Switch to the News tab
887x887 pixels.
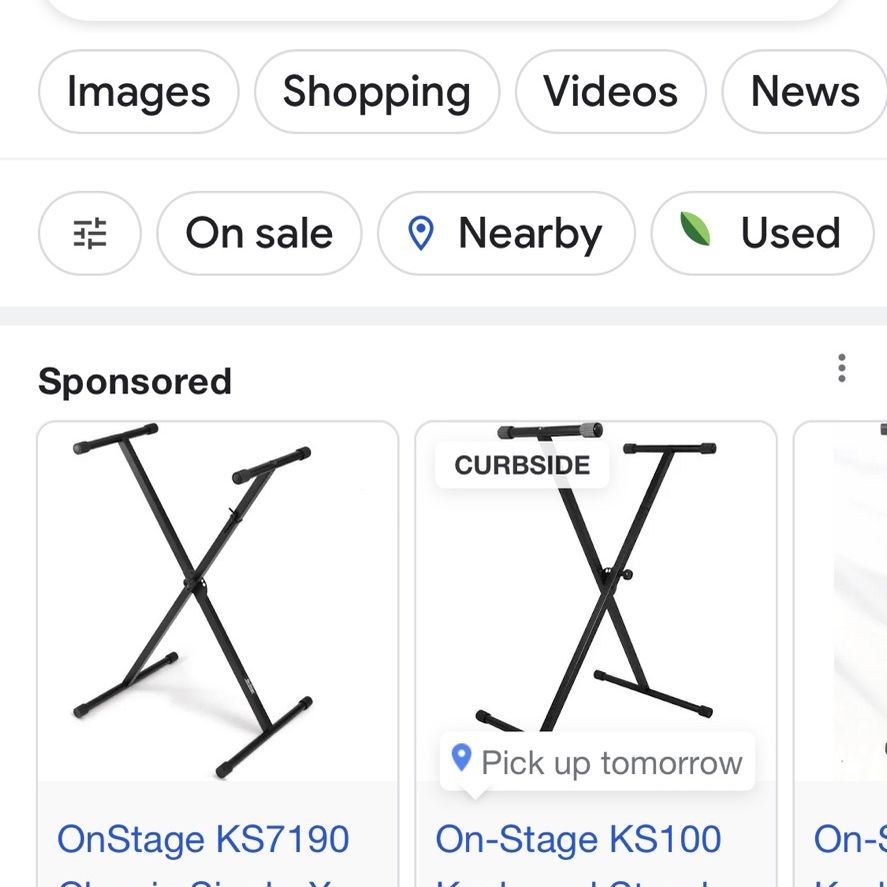[x=804, y=92]
